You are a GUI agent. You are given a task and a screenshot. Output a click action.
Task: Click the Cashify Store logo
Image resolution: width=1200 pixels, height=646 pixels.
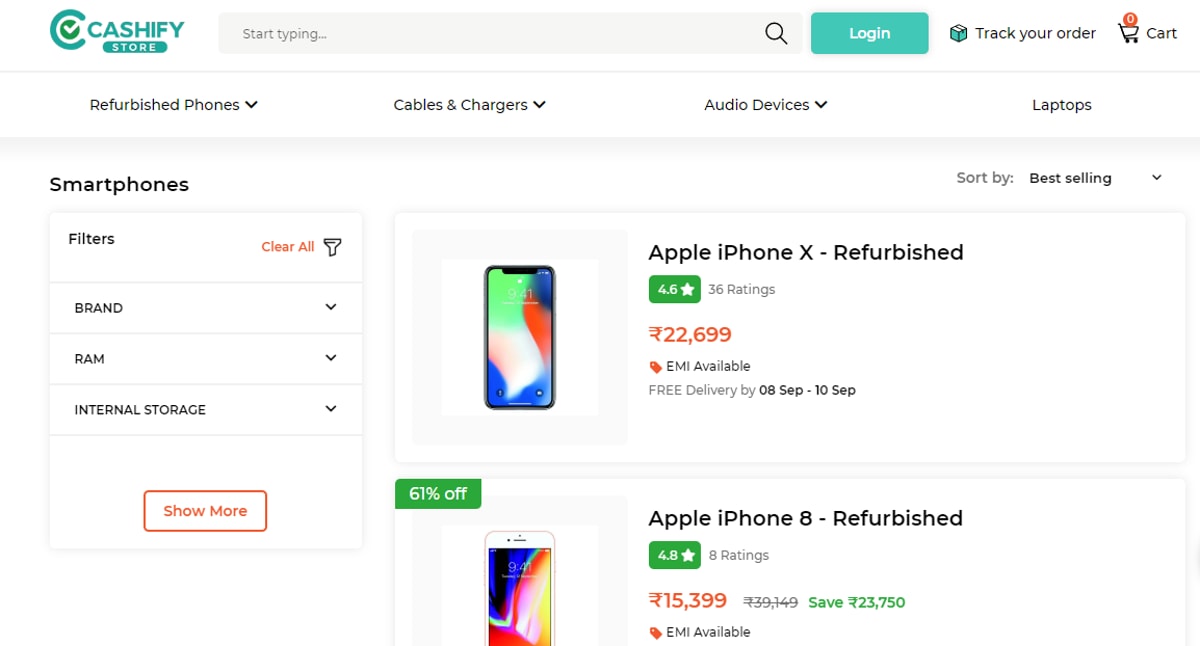click(115, 32)
